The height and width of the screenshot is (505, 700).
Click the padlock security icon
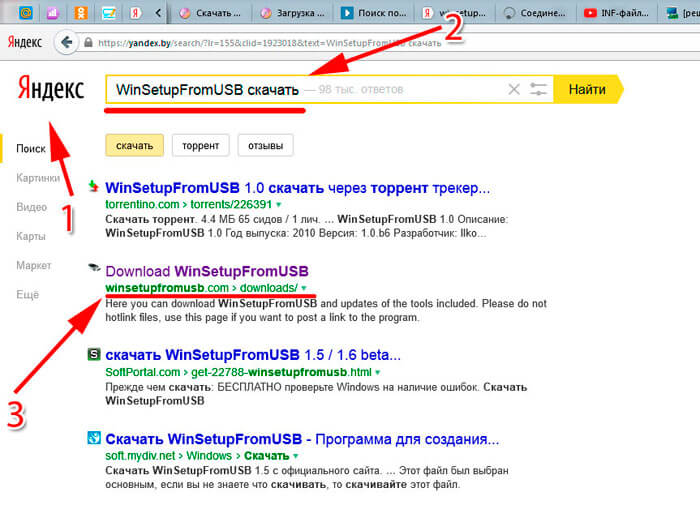88,43
